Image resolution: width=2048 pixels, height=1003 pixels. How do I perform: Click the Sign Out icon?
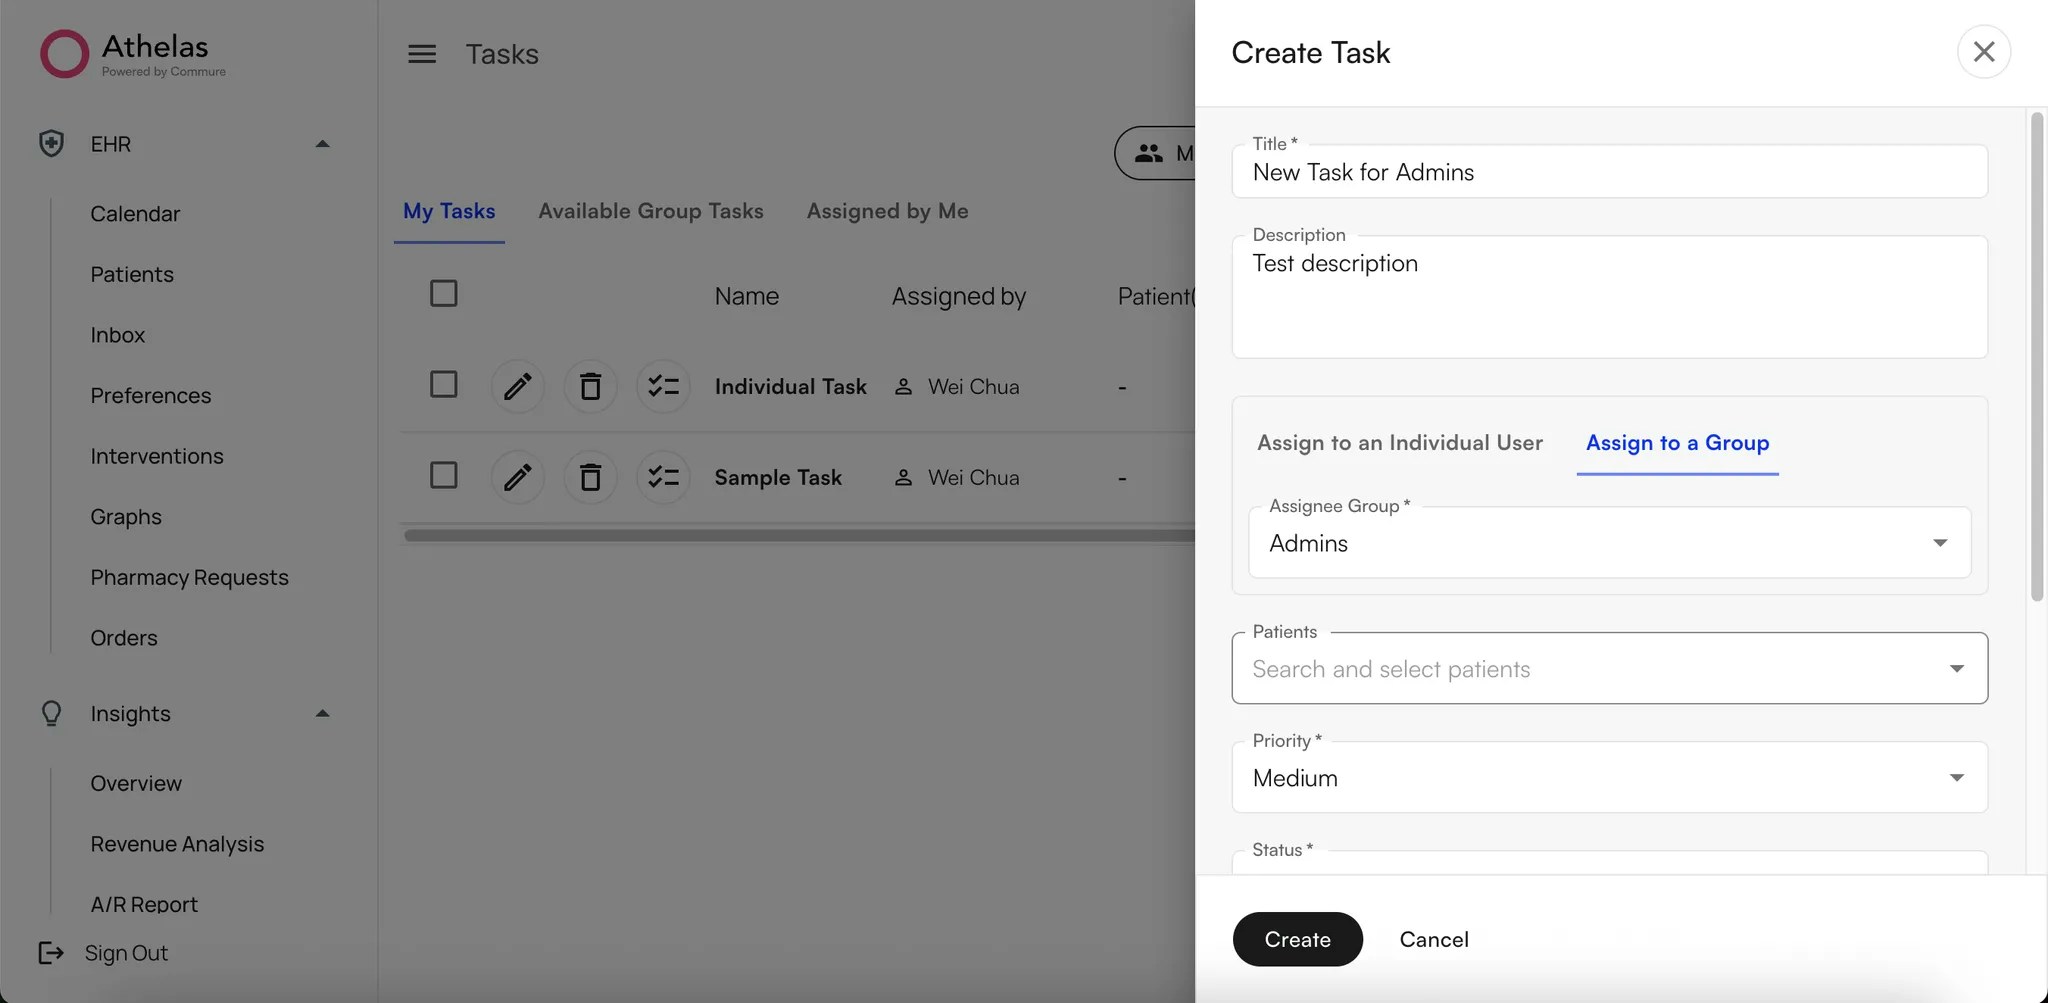click(50, 953)
